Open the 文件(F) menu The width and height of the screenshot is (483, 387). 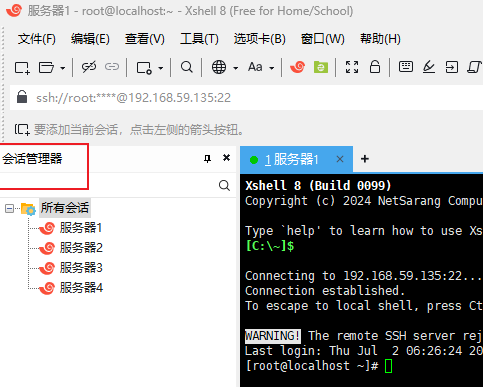pos(37,39)
